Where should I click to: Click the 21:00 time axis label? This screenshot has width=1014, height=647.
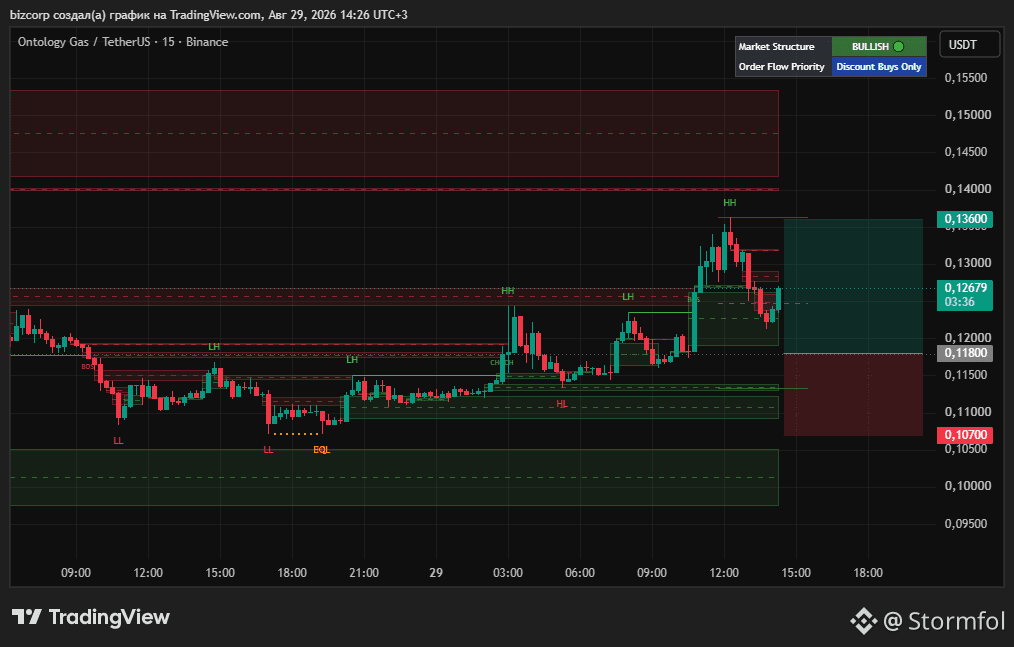point(364,573)
